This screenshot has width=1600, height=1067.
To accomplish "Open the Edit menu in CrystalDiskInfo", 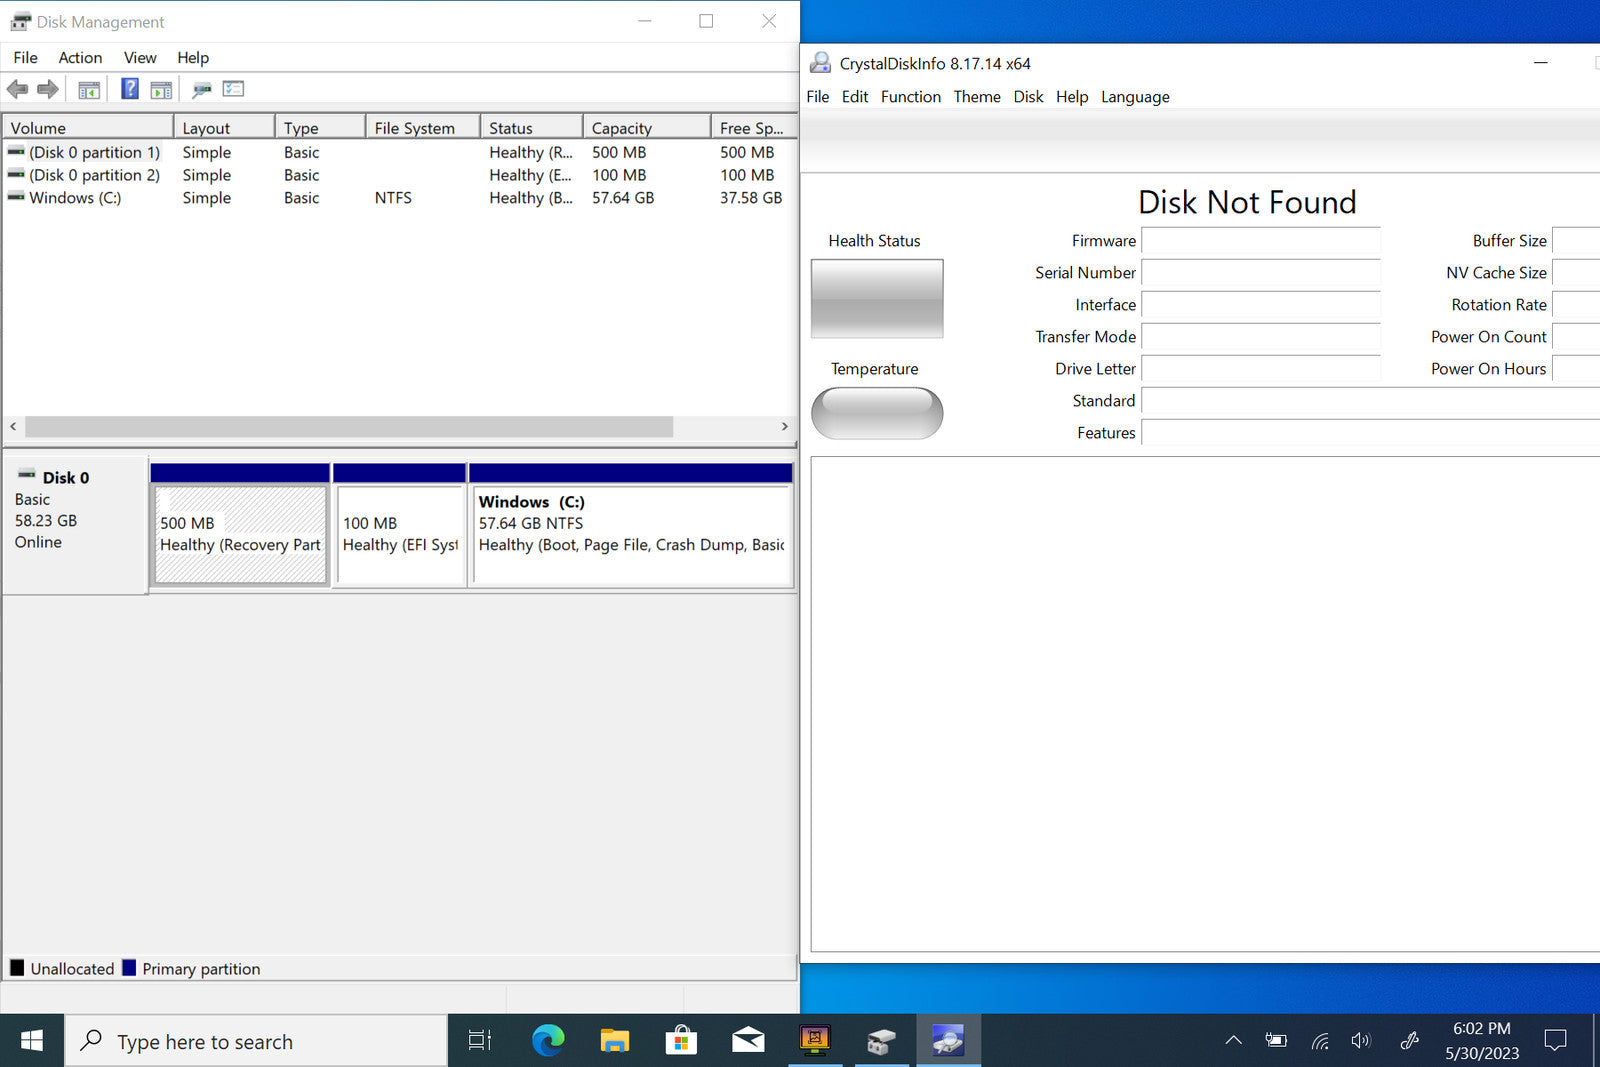I will click(x=855, y=97).
